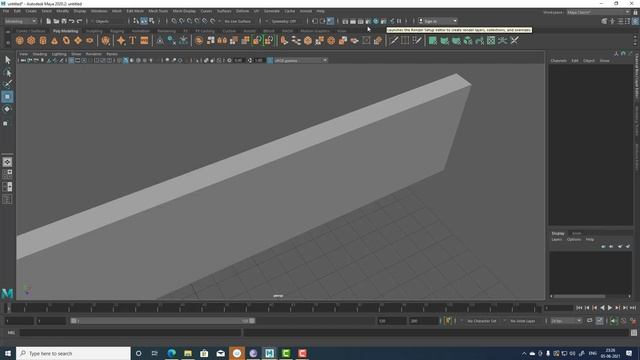The width and height of the screenshot is (640, 360).
Task: Open the Symmetry Off dropdown
Action: [284, 21]
